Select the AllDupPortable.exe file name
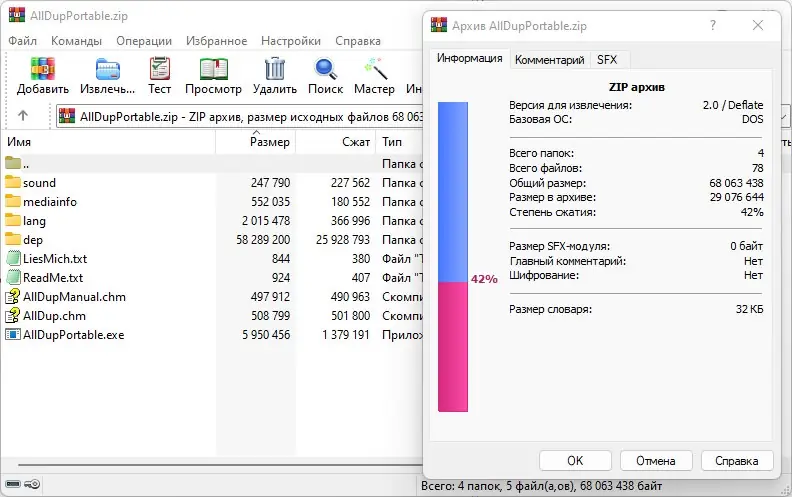Screen dimensions: 792x497 coord(73,335)
